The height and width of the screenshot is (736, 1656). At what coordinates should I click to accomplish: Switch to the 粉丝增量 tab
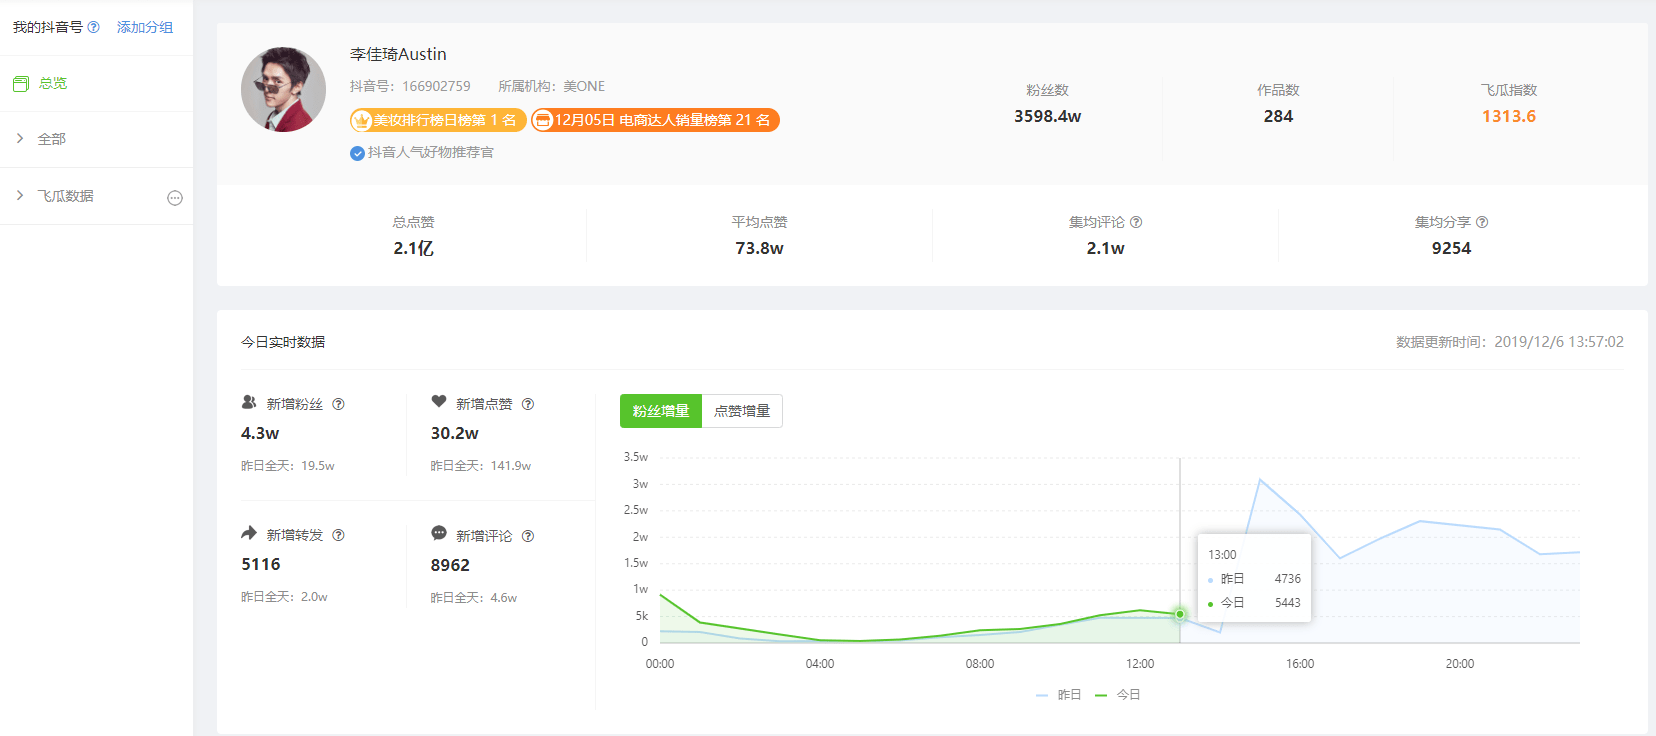[x=661, y=411]
